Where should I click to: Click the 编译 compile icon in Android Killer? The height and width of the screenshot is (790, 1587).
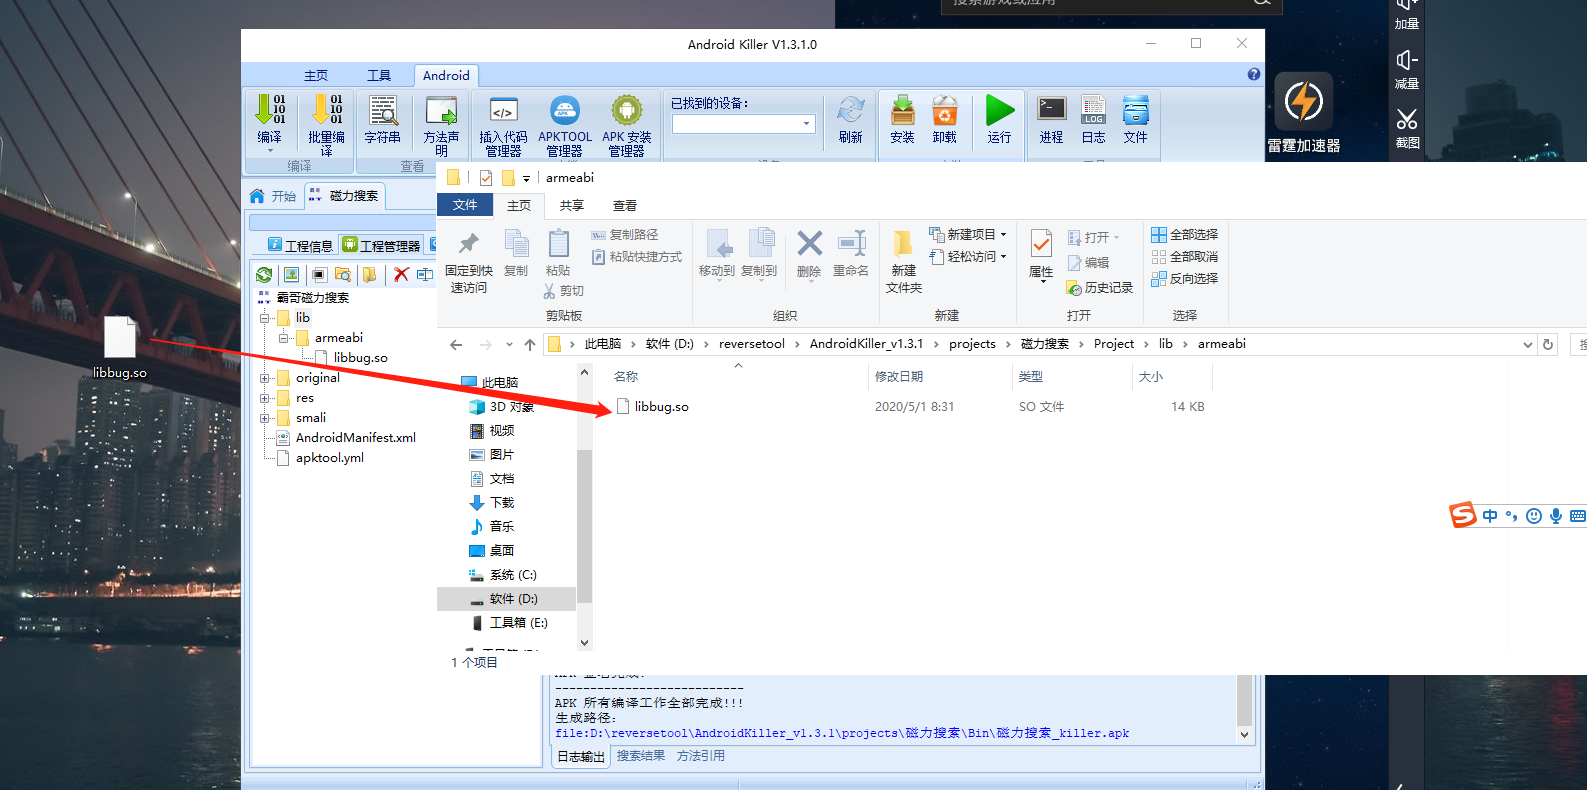[x=269, y=112]
